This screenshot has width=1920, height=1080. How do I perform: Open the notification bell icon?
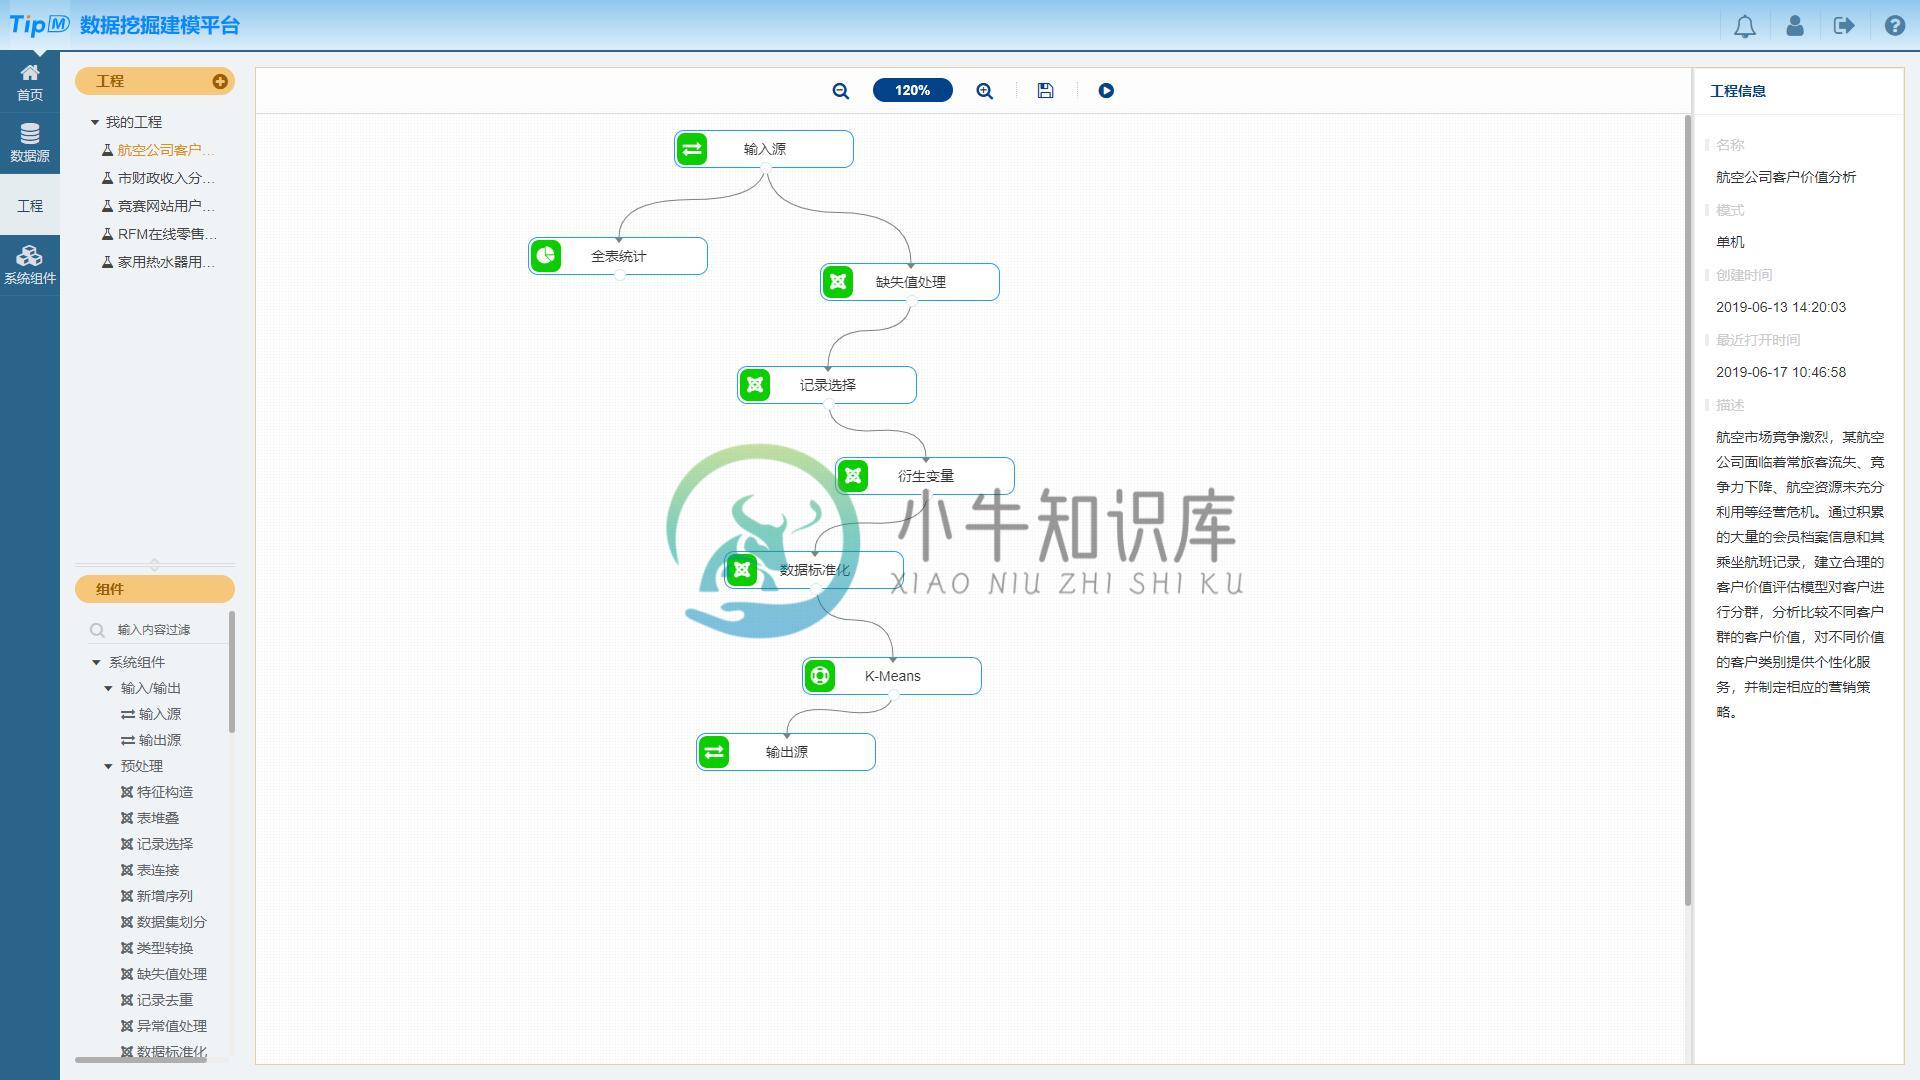1744,26
